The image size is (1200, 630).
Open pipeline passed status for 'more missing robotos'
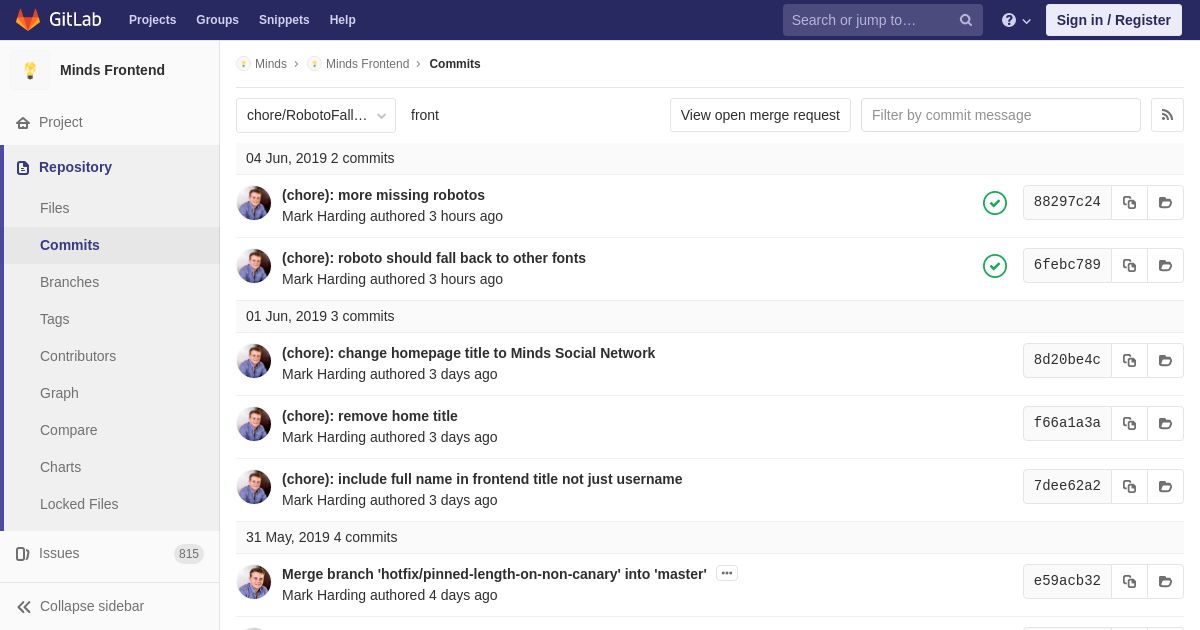[995, 203]
